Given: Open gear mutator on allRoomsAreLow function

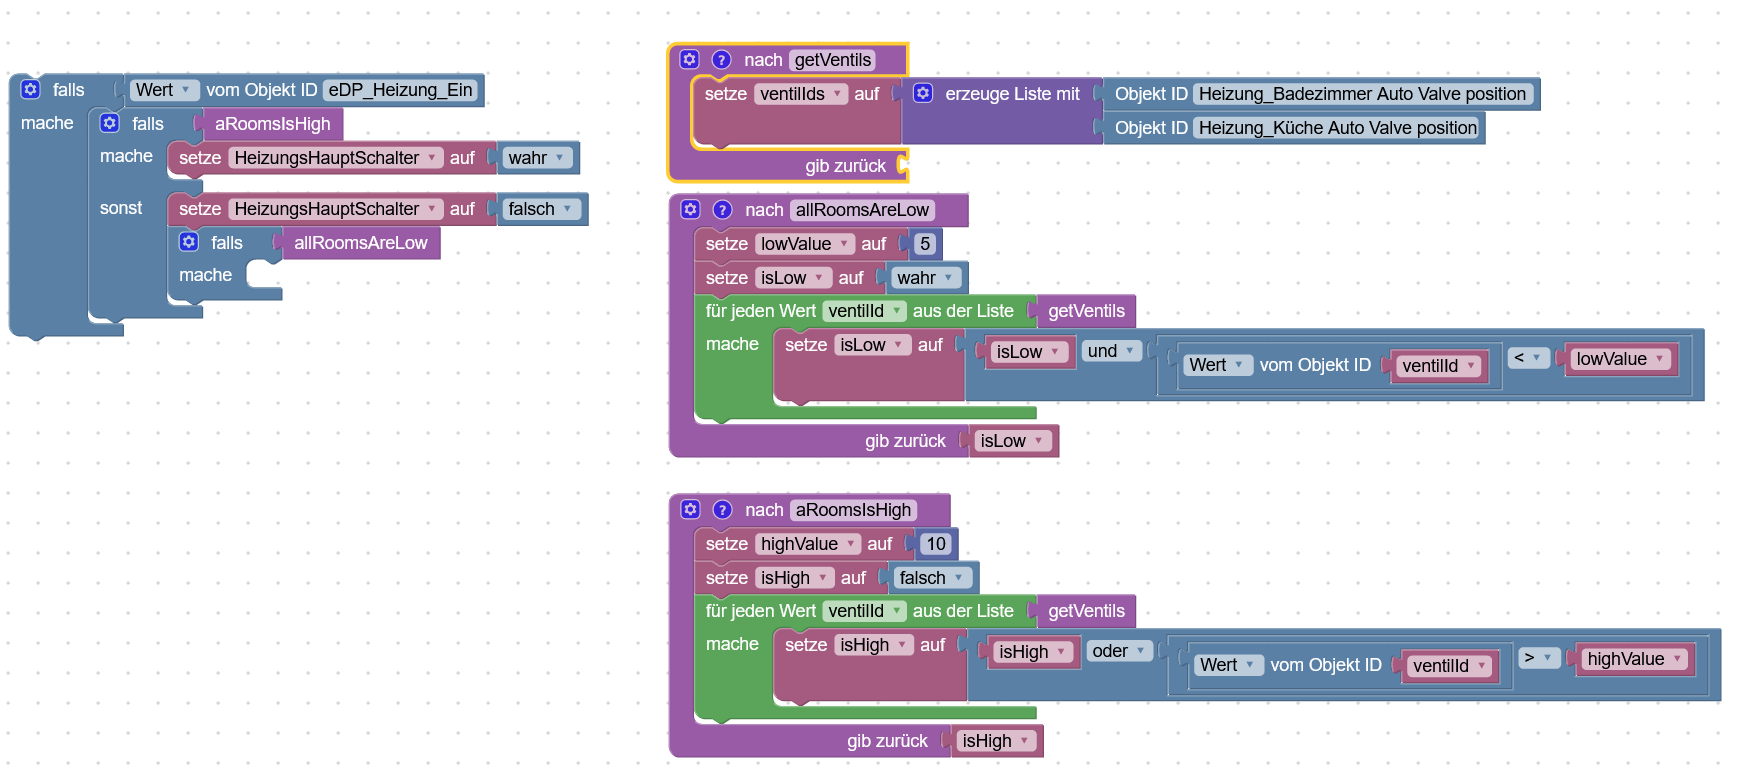Looking at the screenshot, I should (x=691, y=209).
